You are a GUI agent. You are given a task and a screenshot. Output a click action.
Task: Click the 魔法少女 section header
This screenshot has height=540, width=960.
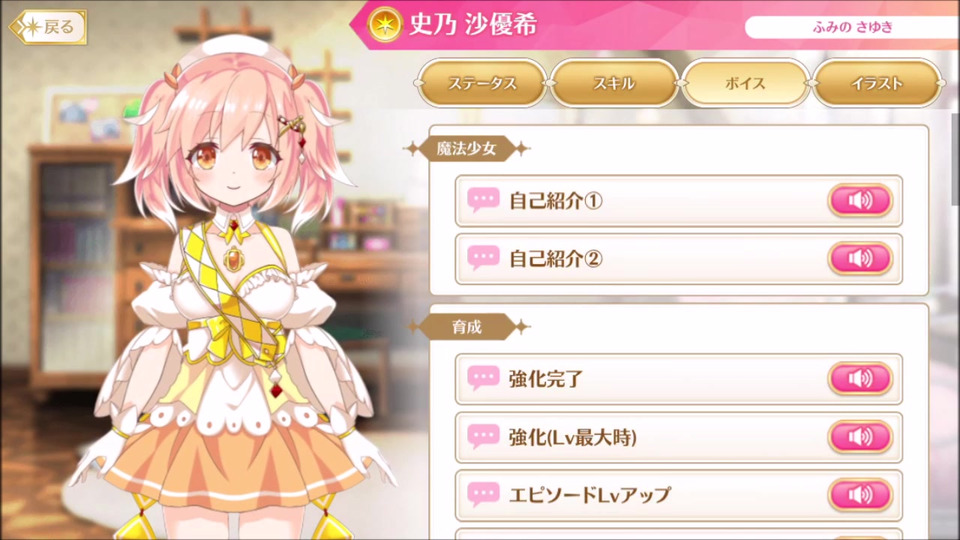click(467, 149)
